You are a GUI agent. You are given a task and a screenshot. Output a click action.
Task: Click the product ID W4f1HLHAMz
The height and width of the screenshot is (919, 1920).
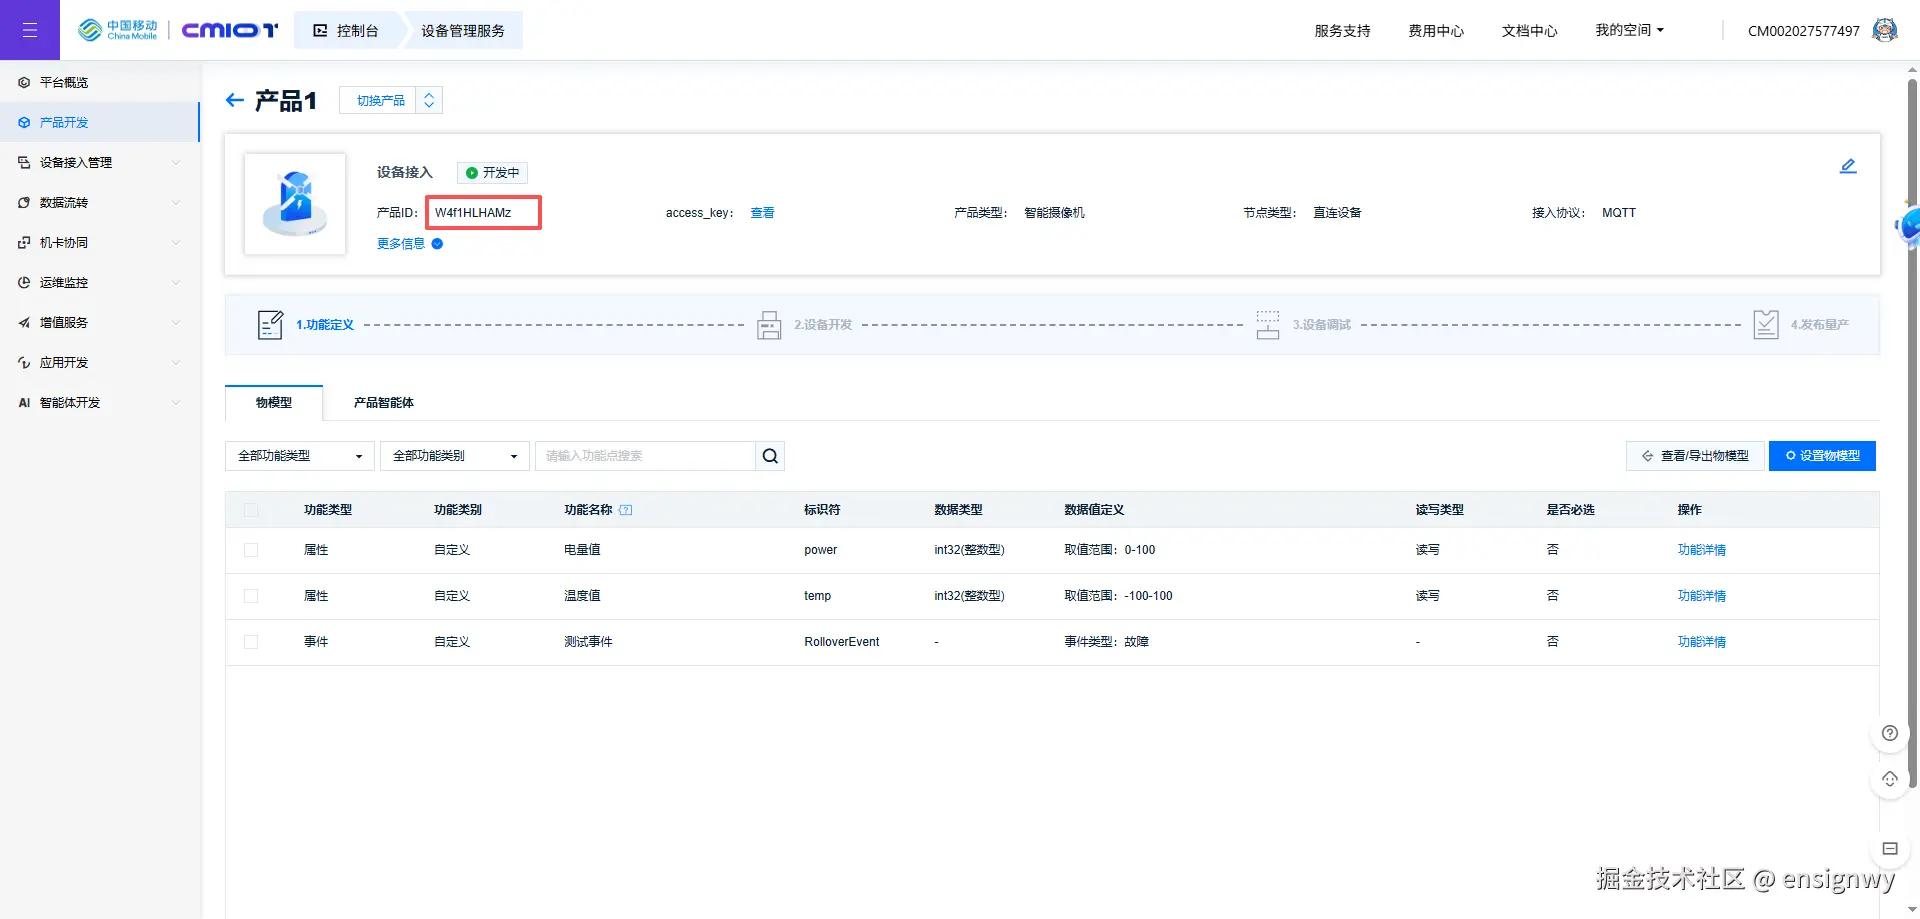tap(473, 213)
